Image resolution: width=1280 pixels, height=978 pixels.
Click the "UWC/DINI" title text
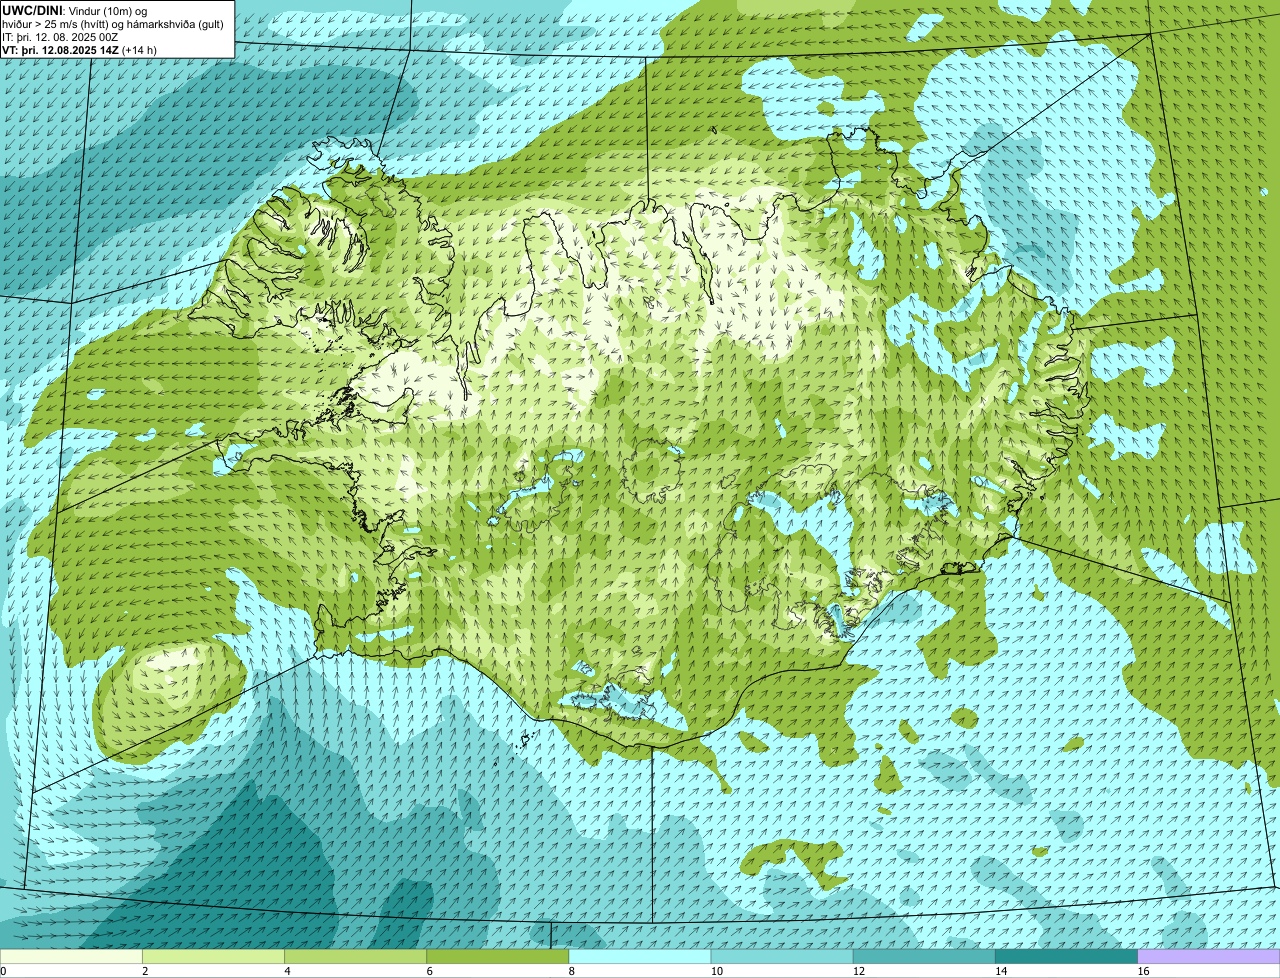(32, 11)
